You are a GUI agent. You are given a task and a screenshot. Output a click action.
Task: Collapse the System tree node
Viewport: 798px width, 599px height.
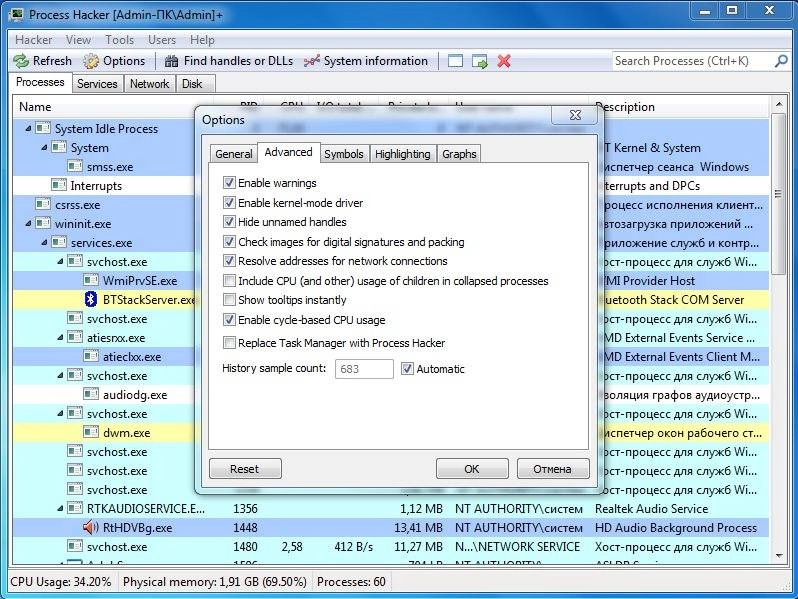click(44, 148)
